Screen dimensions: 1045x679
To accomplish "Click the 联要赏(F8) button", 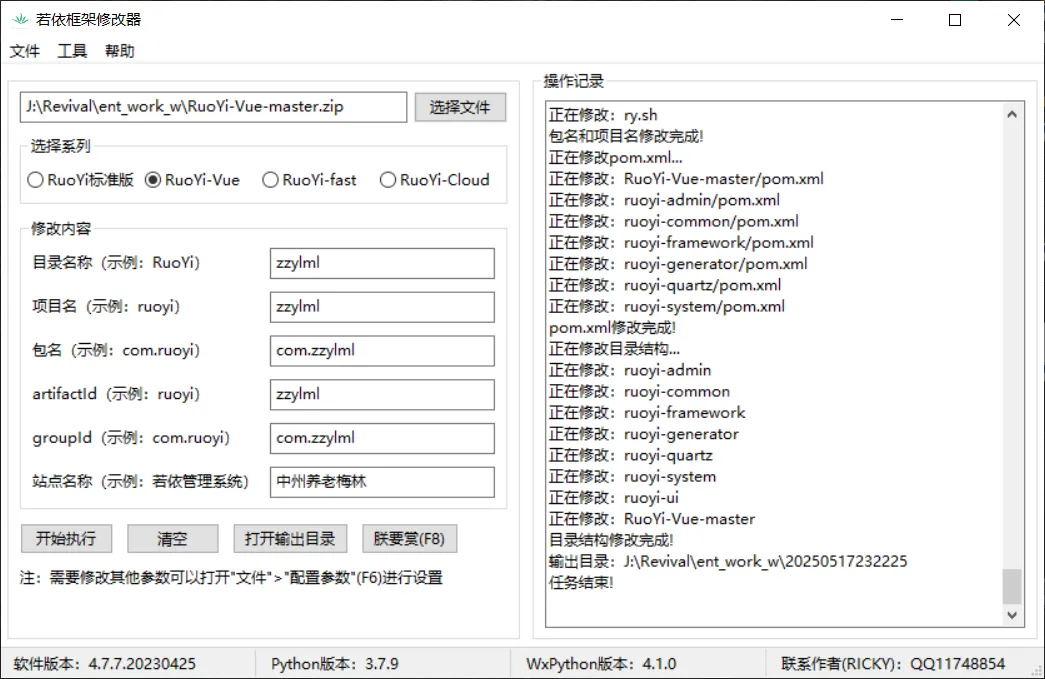I will pyautogui.click(x=409, y=539).
